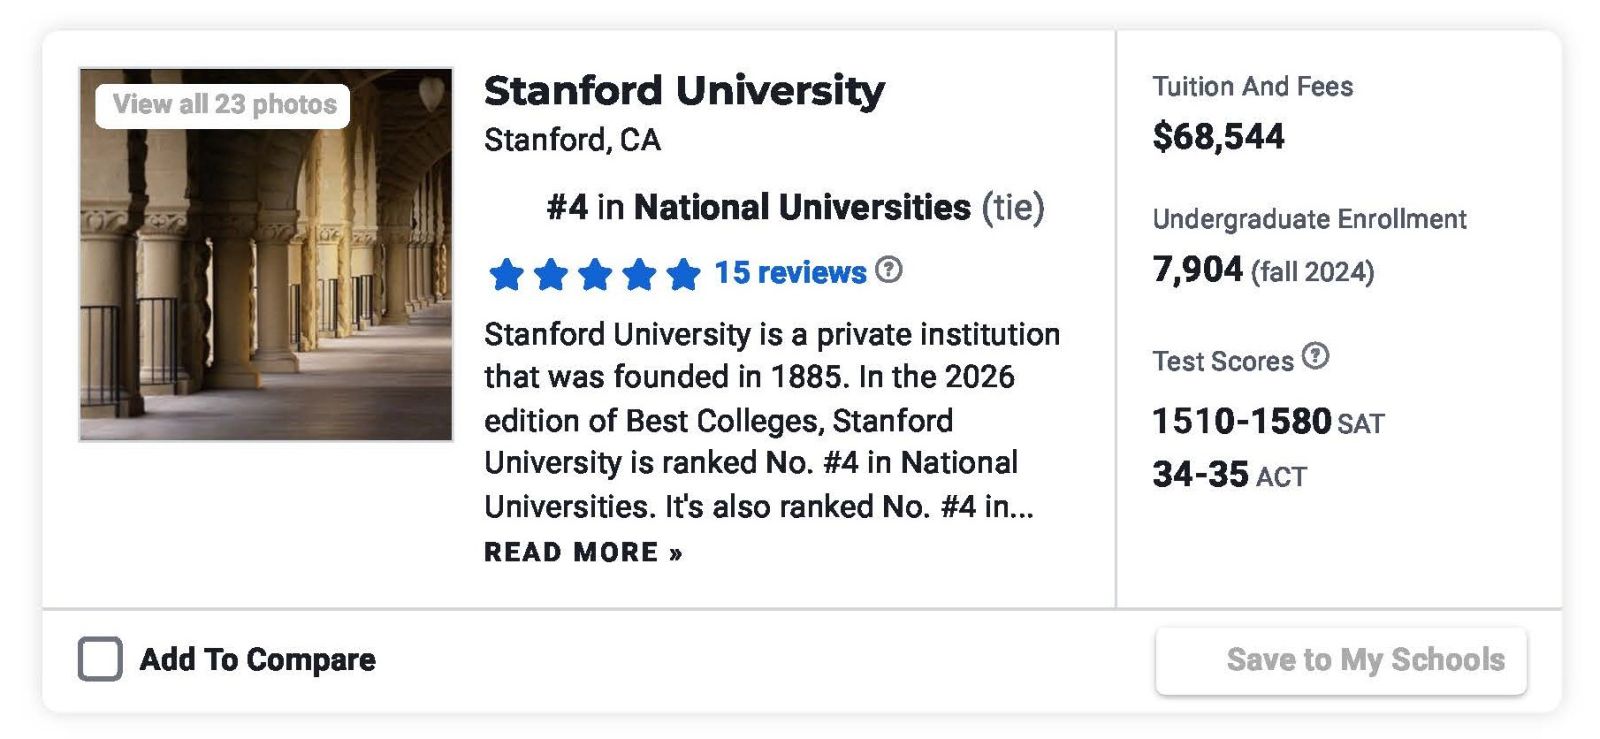Click the Test Scores help icon
Image resolution: width=1600 pixels, height=739 pixels.
coord(1316,356)
